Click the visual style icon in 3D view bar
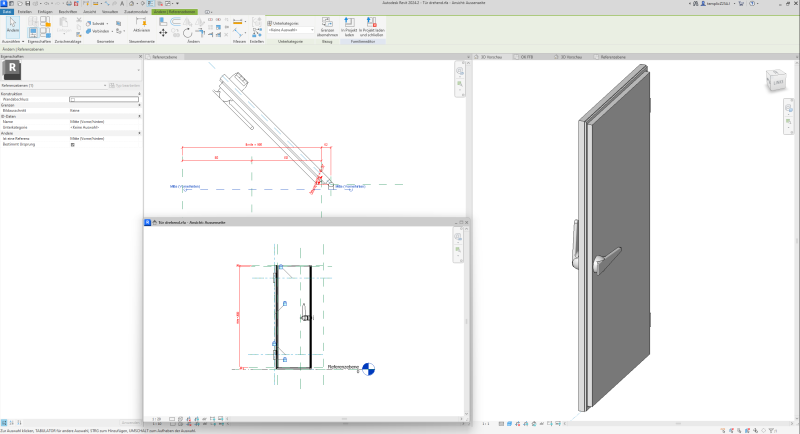 click(509, 423)
